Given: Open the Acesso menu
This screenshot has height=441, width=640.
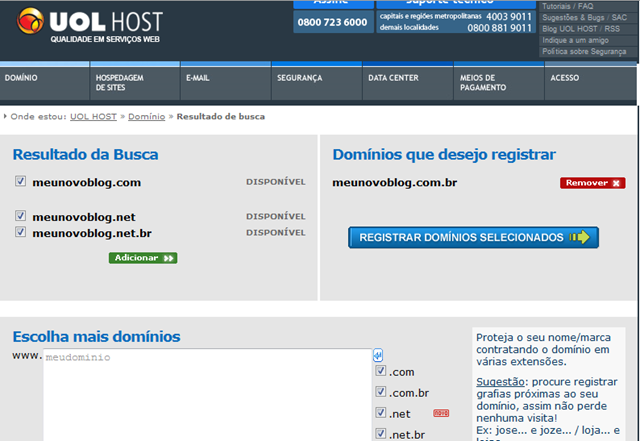Looking at the screenshot, I should (x=590, y=83).
